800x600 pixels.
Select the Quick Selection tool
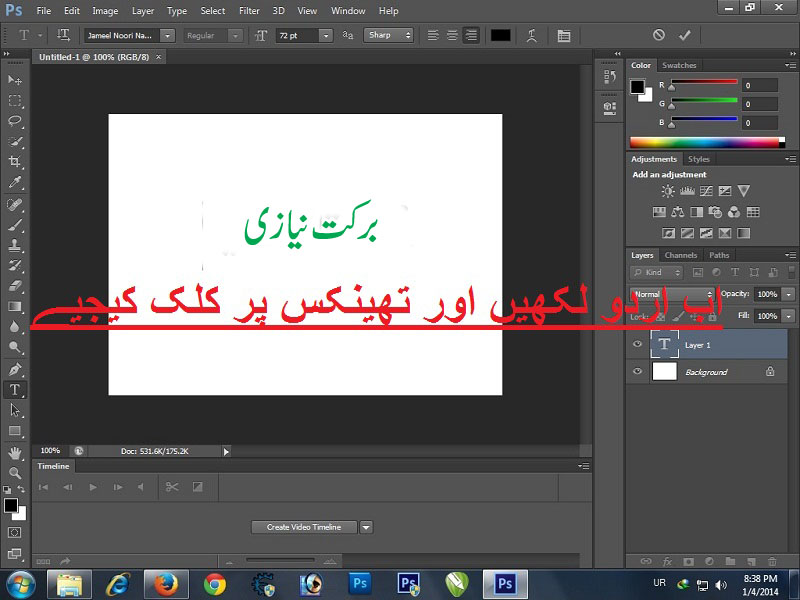15,142
